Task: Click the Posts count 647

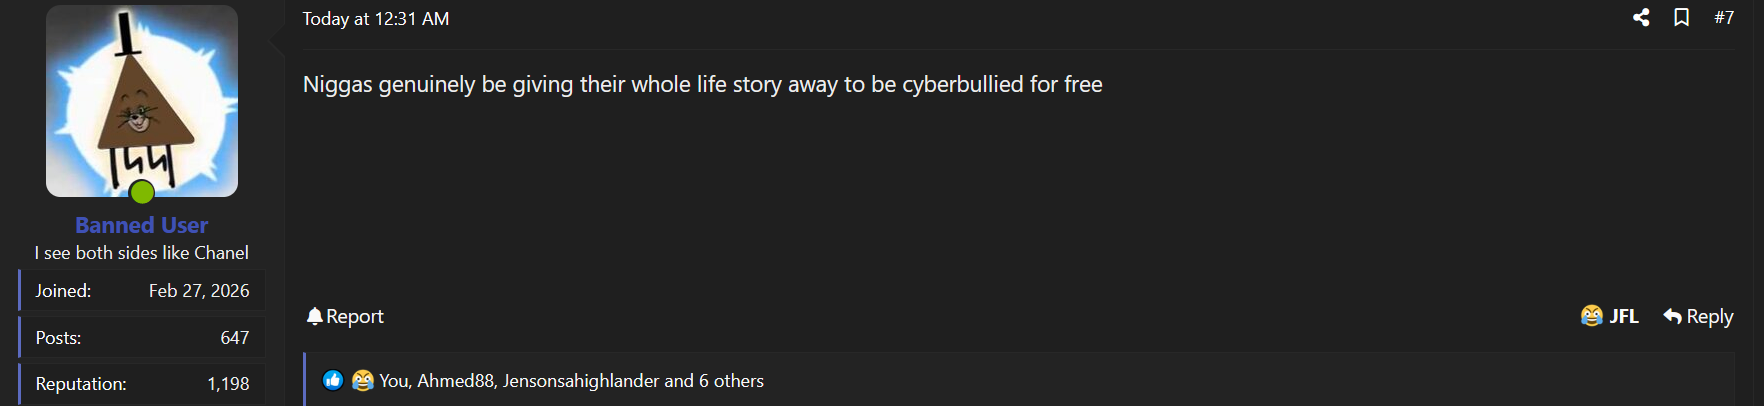Action: (x=234, y=338)
